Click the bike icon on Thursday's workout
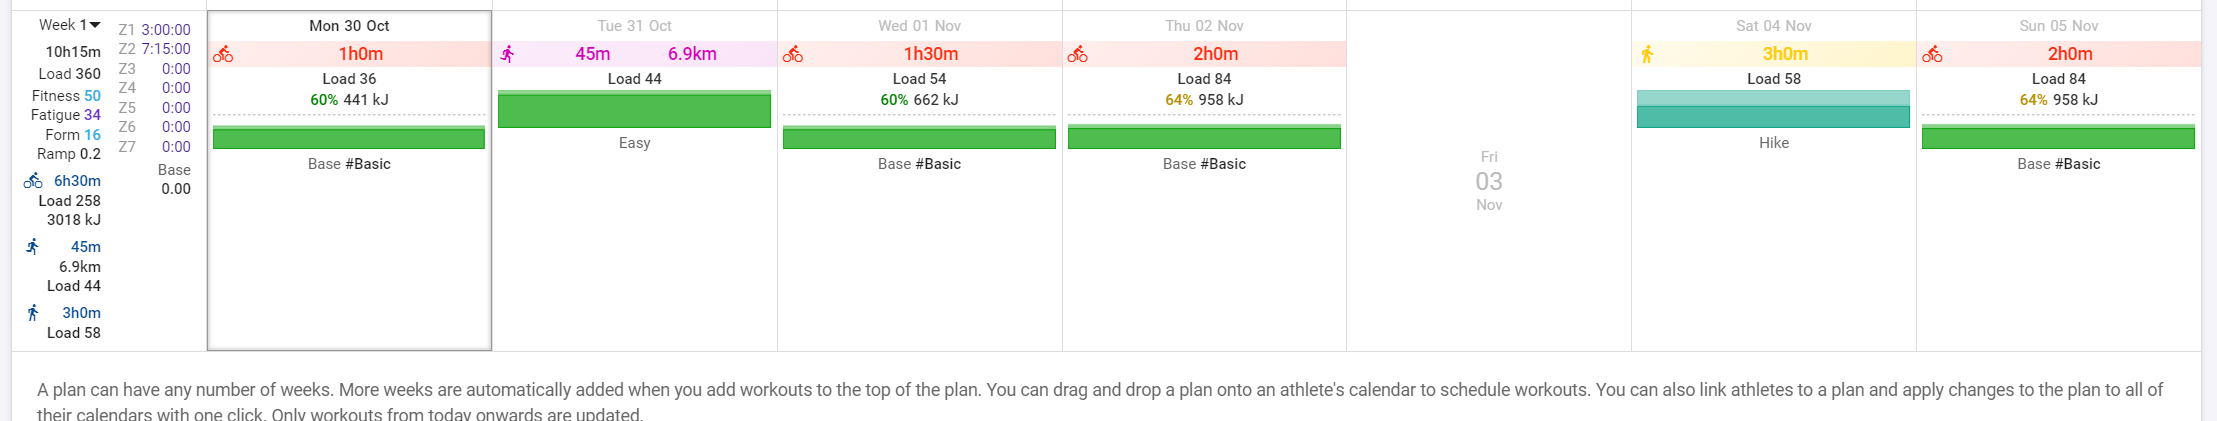 pos(1078,54)
